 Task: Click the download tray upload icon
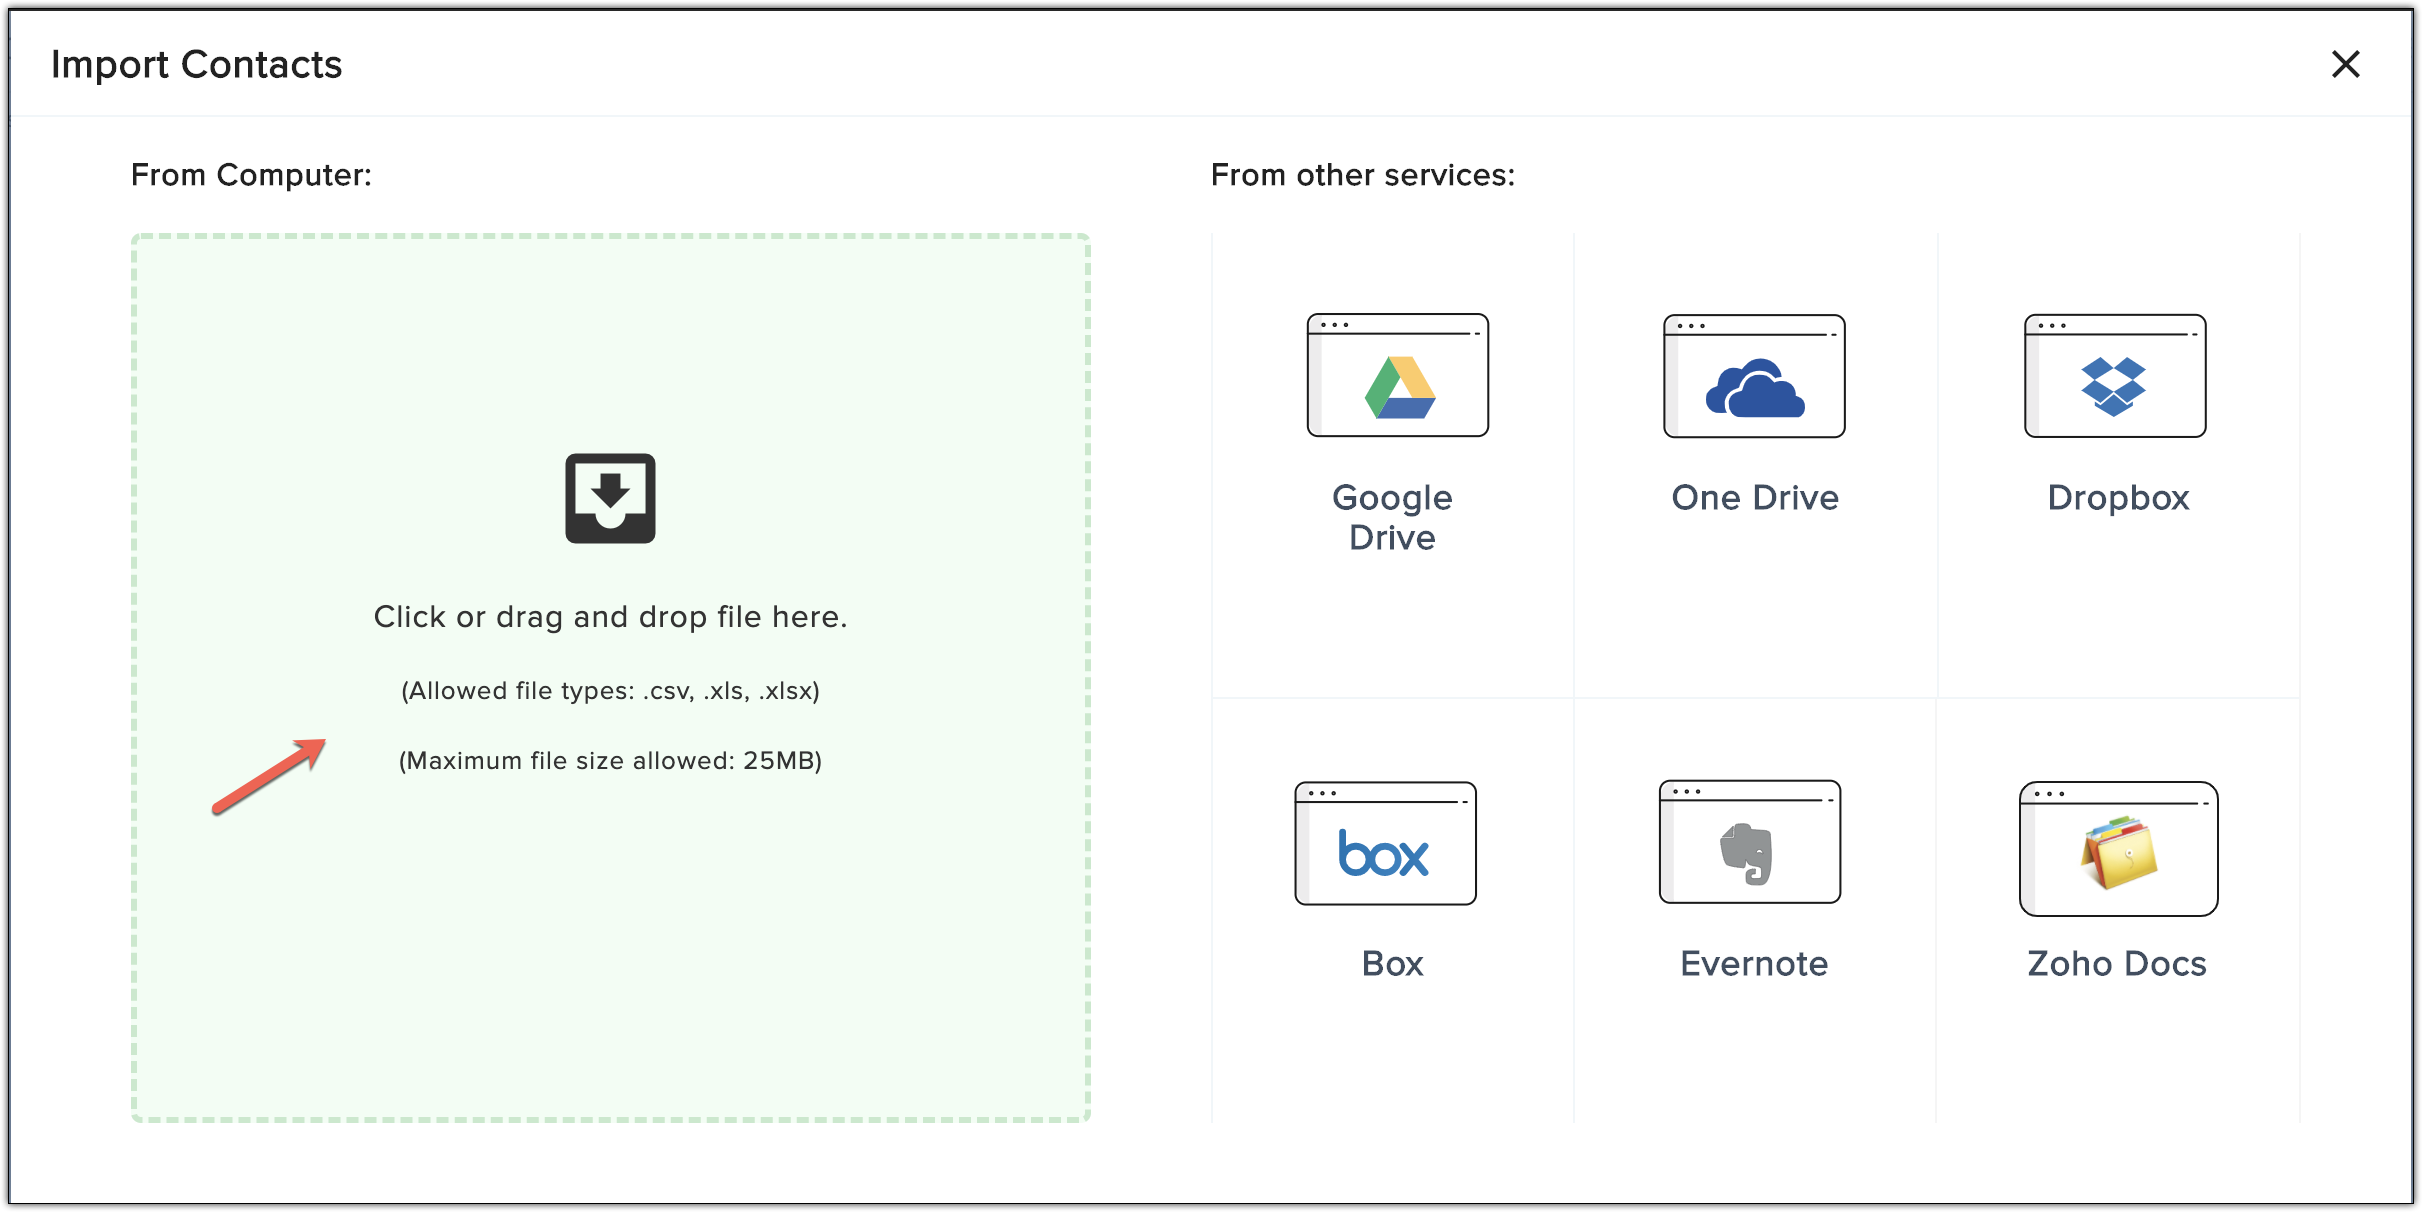click(610, 498)
